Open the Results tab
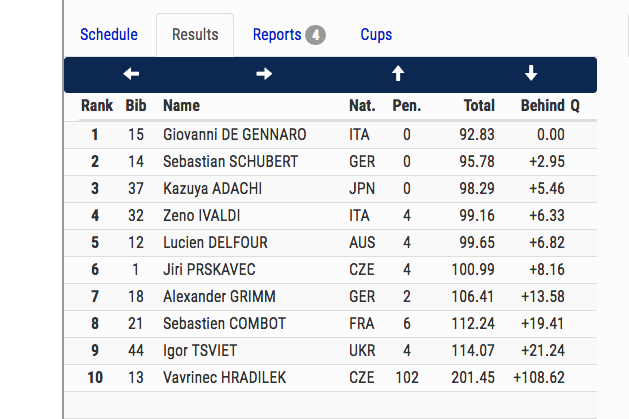 pyautogui.click(x=195, y=35)
